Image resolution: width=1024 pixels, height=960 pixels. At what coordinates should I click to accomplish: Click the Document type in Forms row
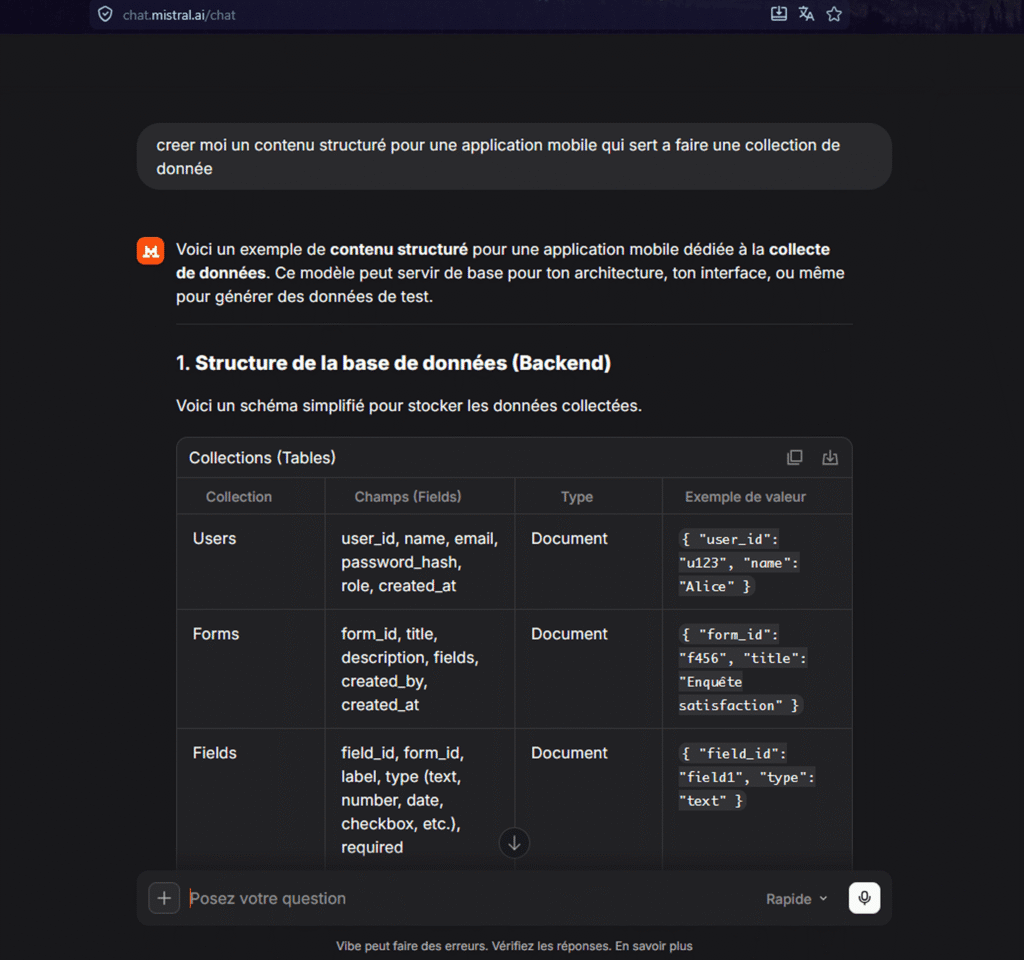[569, 634]
